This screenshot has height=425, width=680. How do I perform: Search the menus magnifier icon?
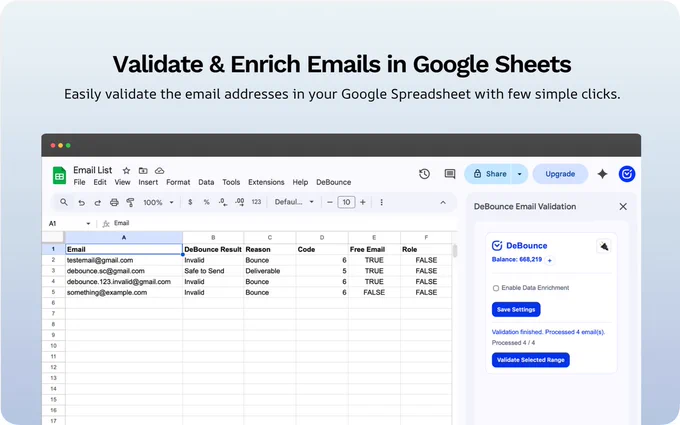(x=64, y=202)
